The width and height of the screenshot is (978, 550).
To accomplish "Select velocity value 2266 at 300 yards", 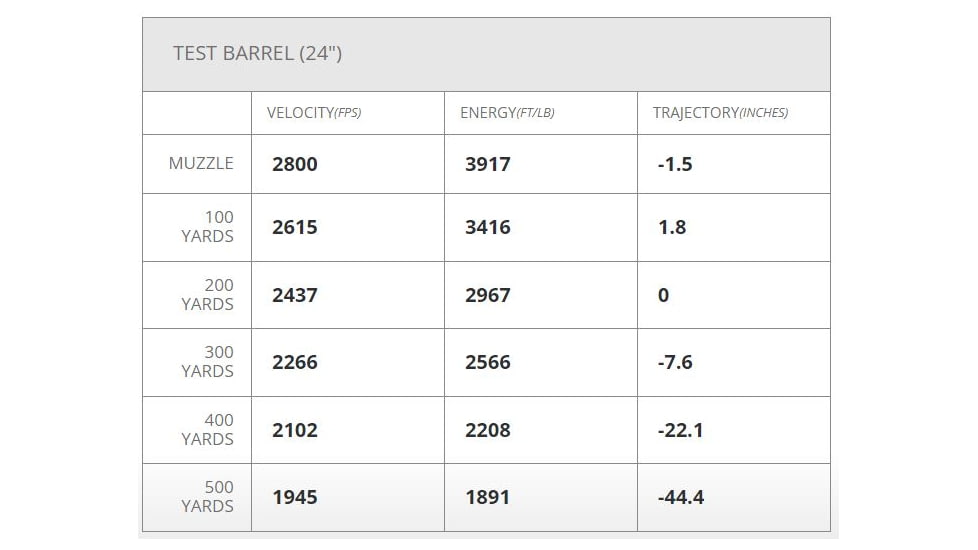I will (x=295, y=362).
